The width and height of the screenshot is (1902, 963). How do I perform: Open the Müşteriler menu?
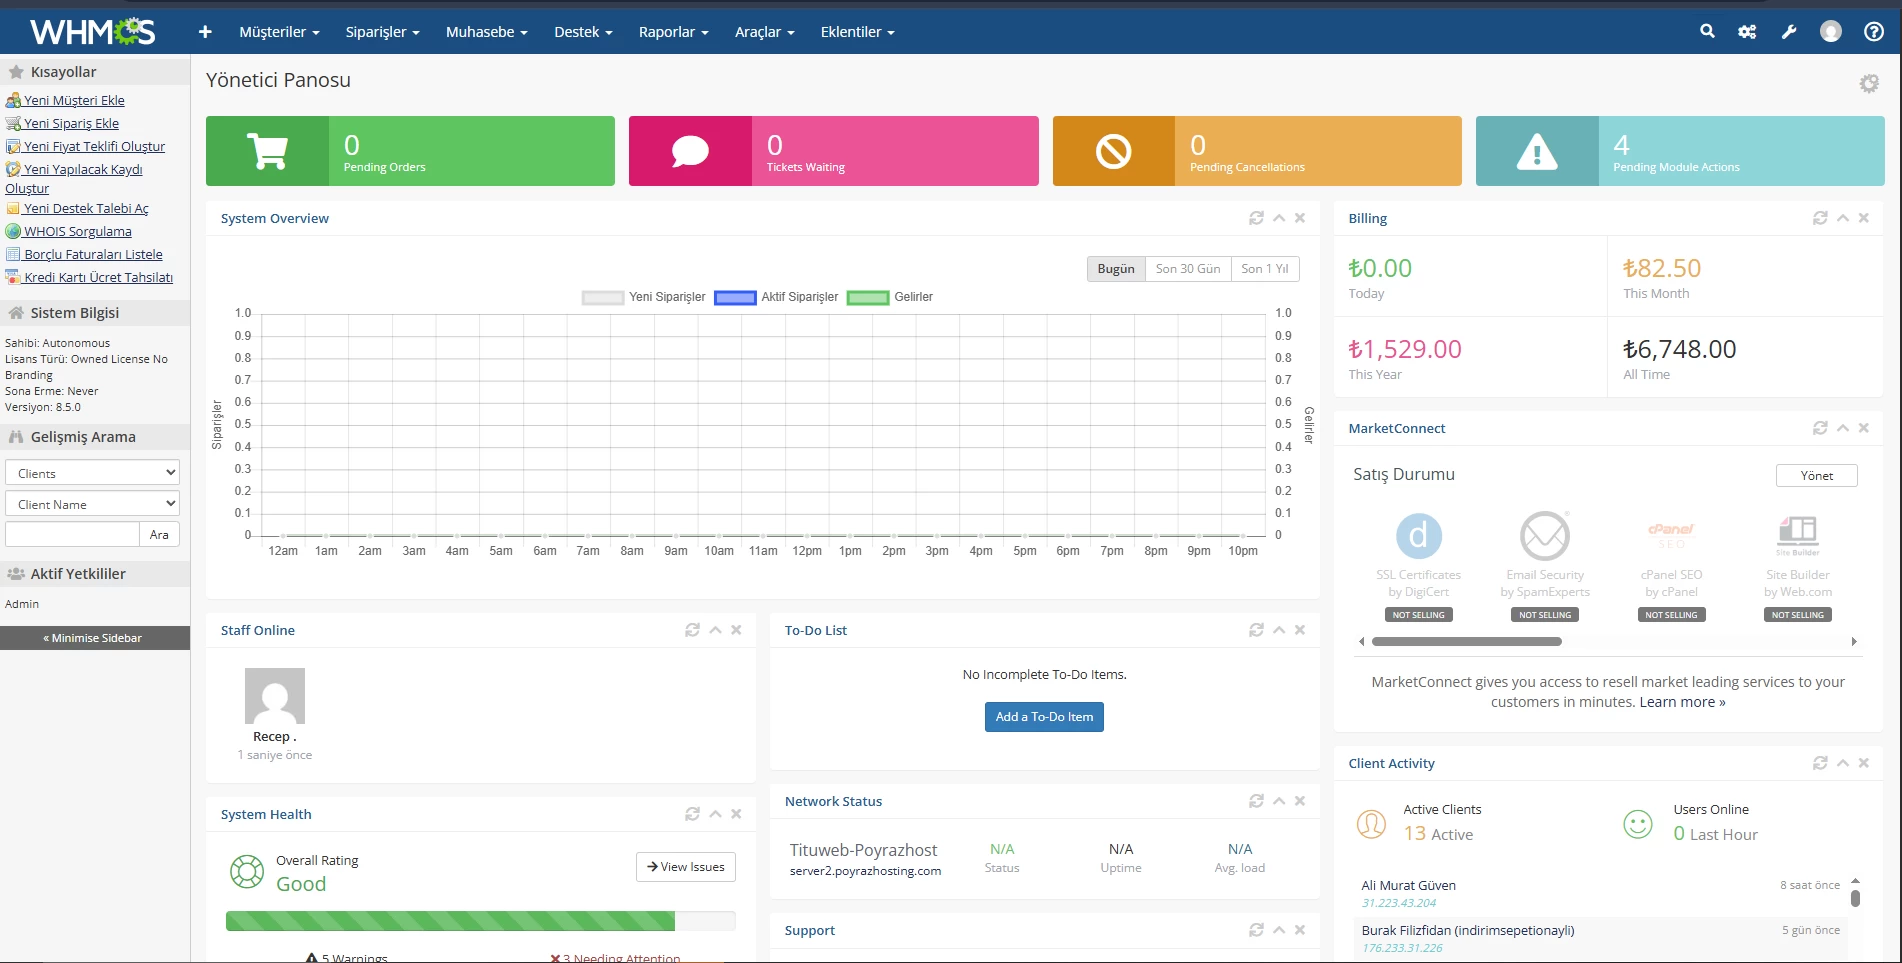pyautogui.click(x=279, y=32)
